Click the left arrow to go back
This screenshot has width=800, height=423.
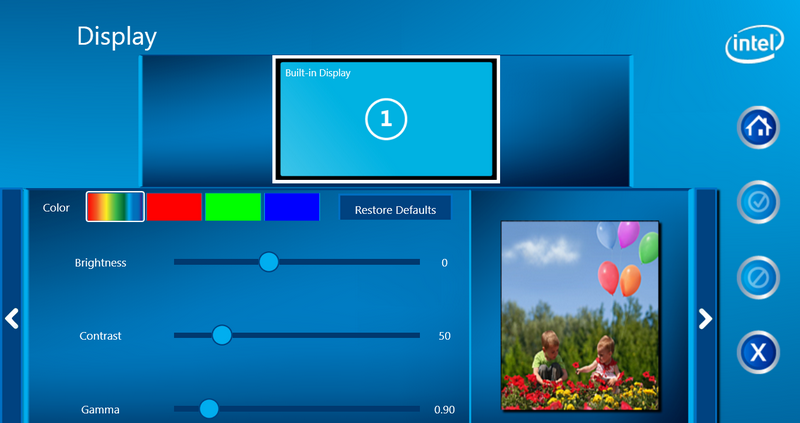tap(12, 319)
